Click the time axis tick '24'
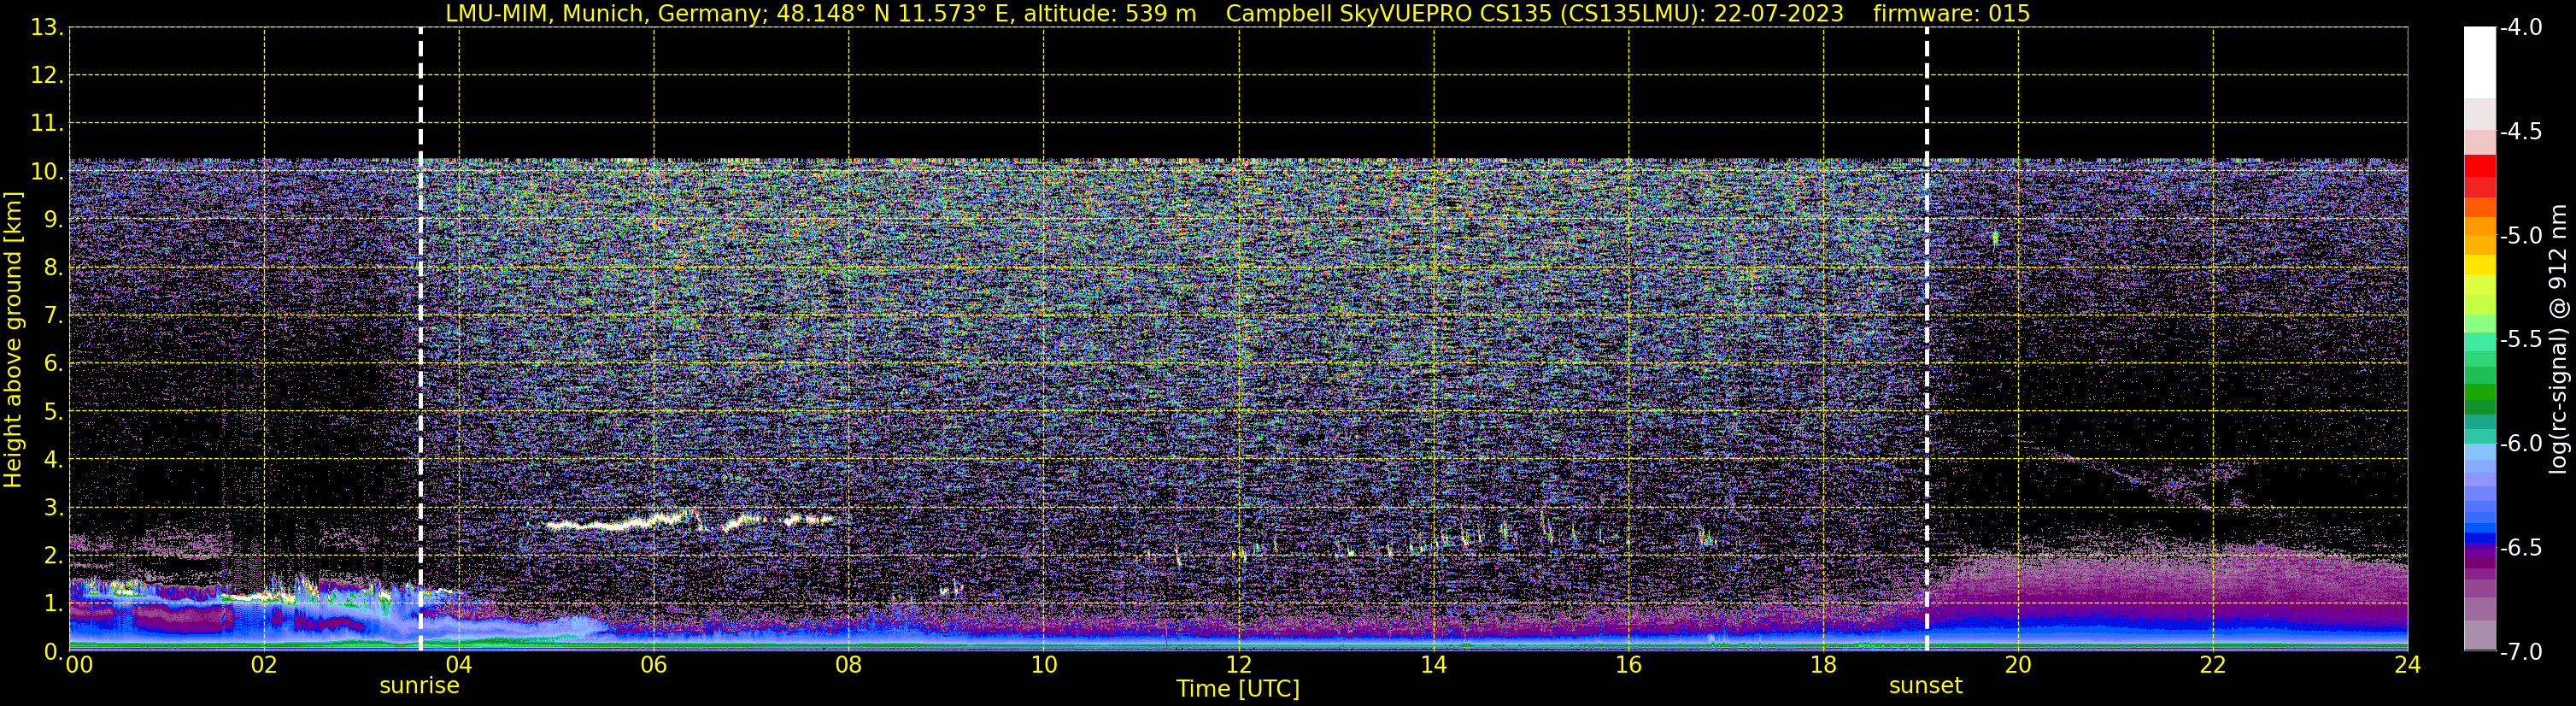The width and height of the screenshot is (2576, 706). pyautogui.click(x=2408, y=665)
